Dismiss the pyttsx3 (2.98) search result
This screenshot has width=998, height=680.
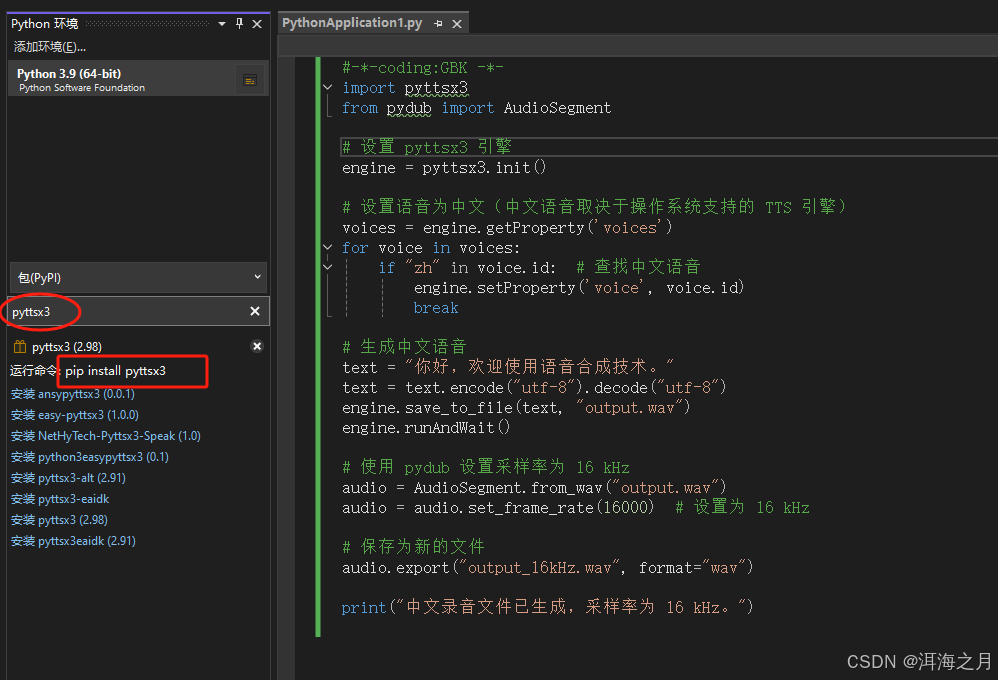click(x=257, y=346)
